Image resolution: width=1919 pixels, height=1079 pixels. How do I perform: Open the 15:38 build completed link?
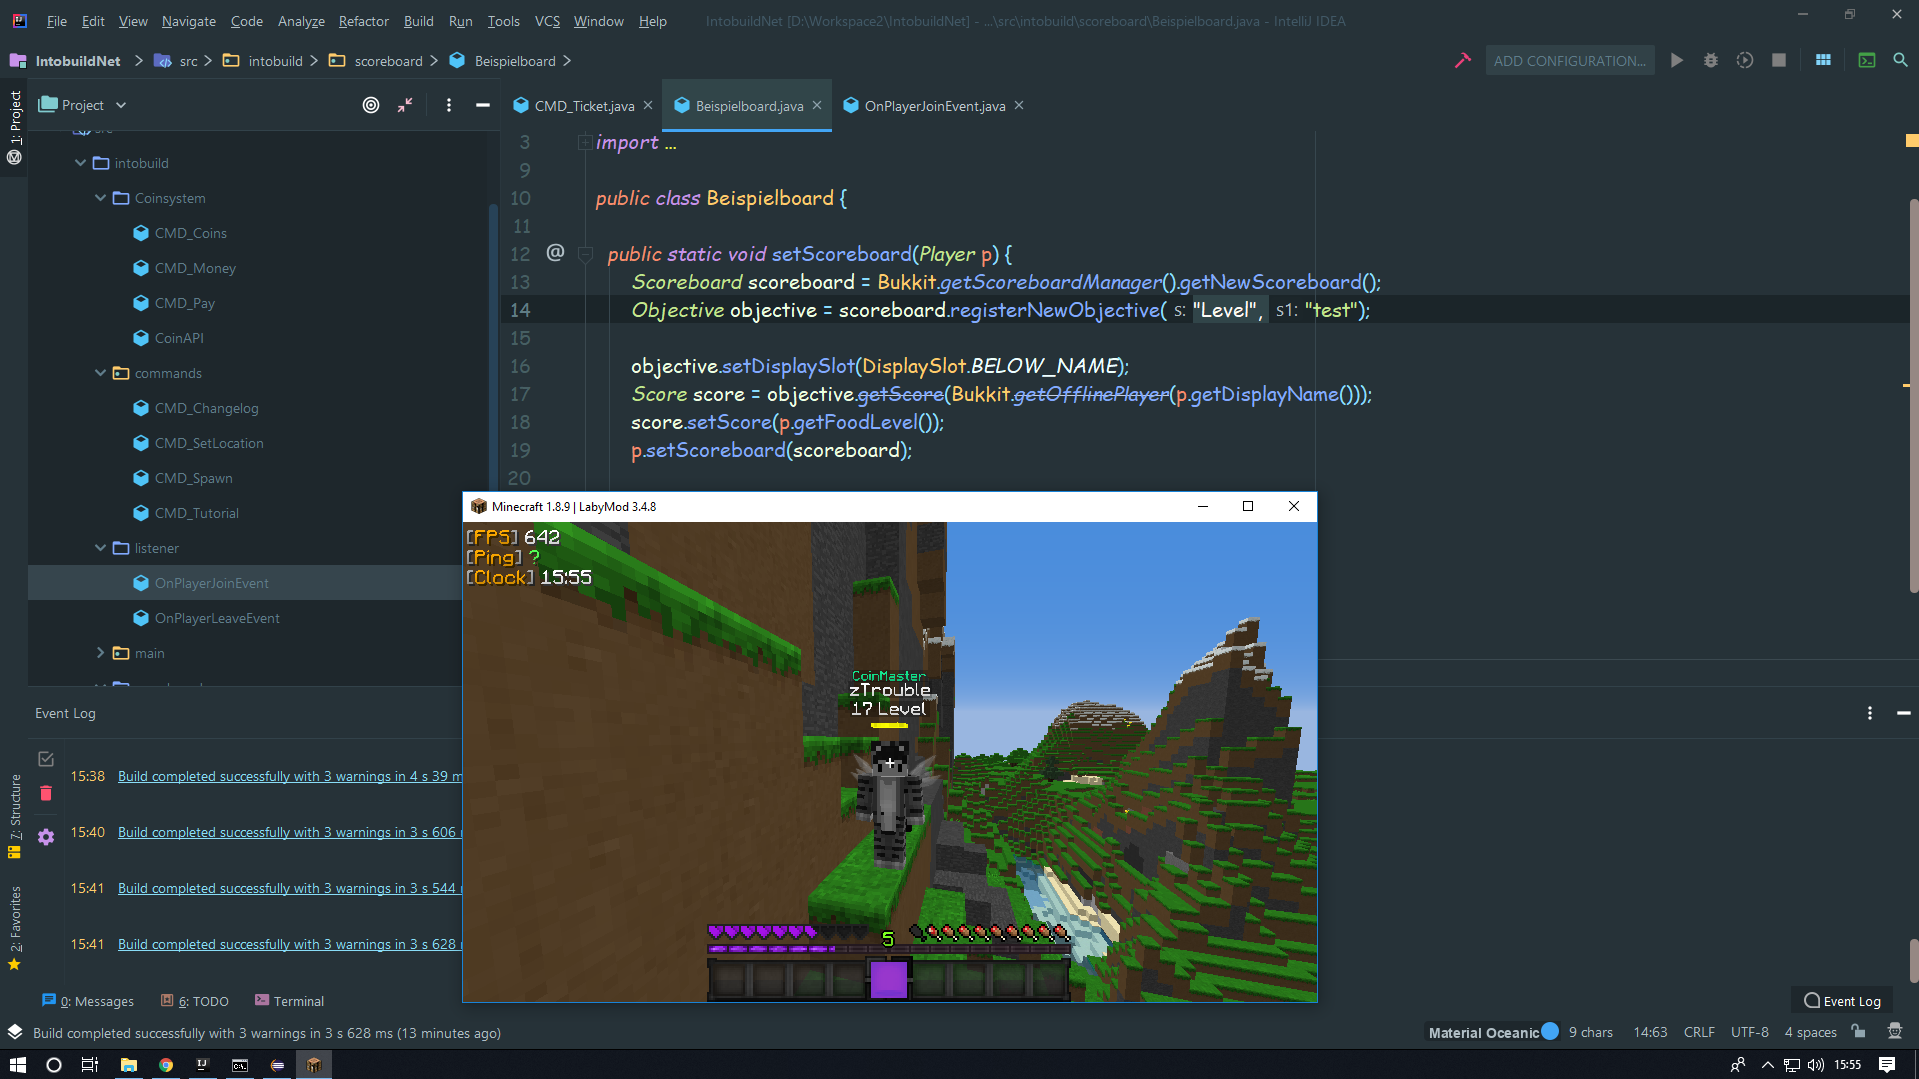(x=289, y=776)
